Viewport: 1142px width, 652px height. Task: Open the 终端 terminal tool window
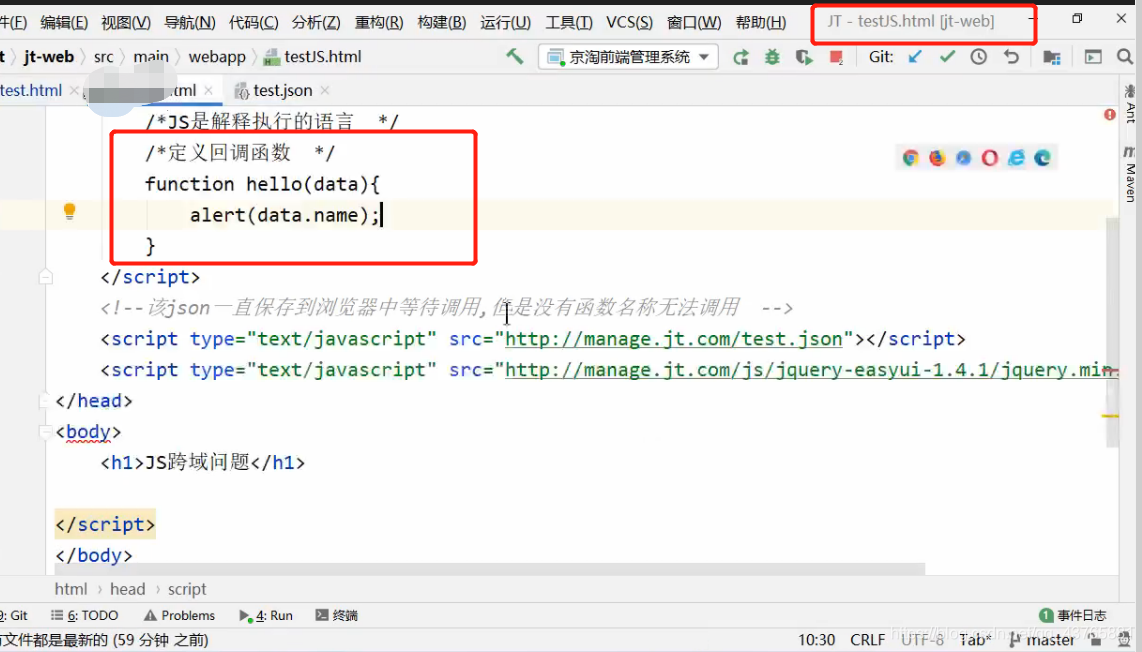coord(336,616)
